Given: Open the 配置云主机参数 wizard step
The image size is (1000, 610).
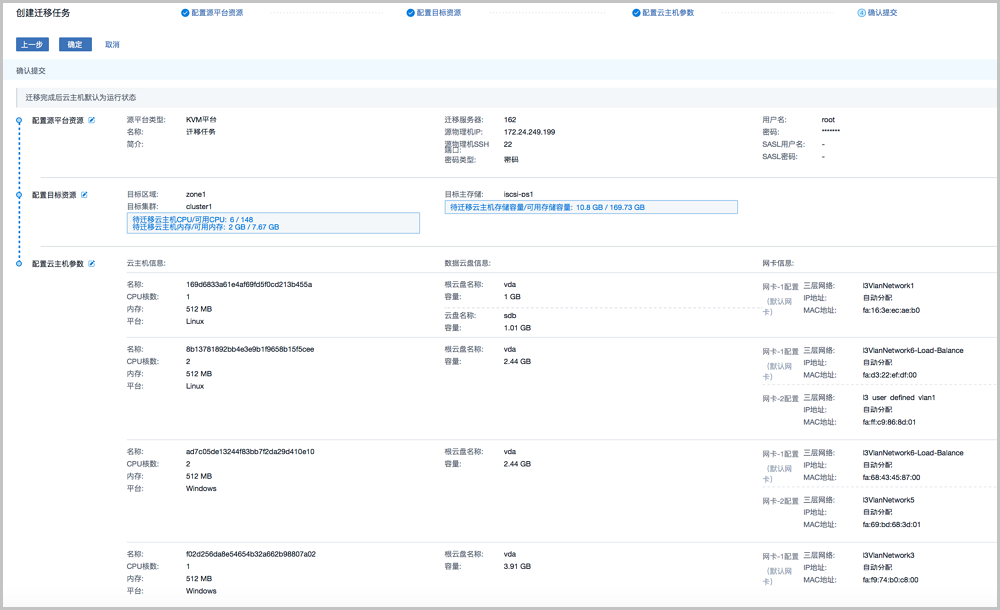Looking at the screenshot, I should [x=668, y=13].
